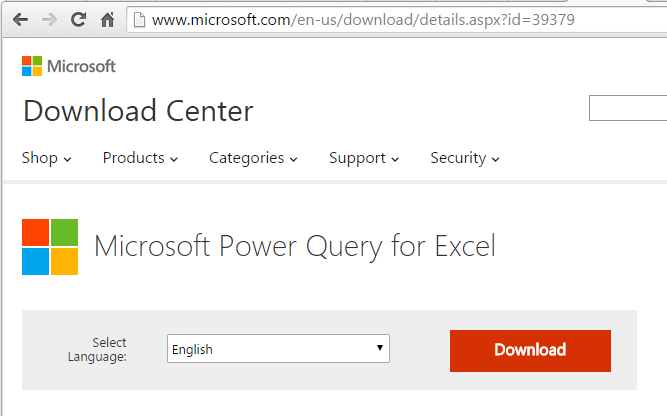The width and height of the screenshot is (667, 416).
Task: Click the browser forward arrow
Action: pyautogui.click(x=49, y=19)
